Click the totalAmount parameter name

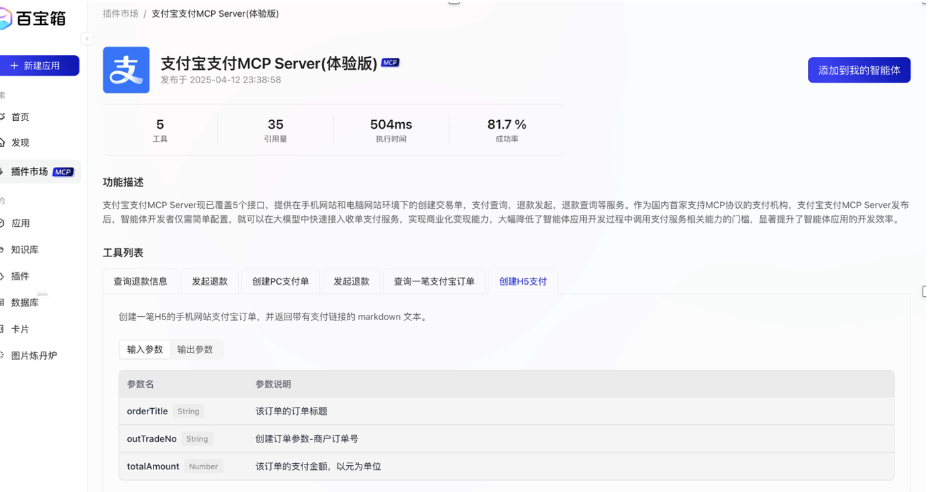pos(153,466)
